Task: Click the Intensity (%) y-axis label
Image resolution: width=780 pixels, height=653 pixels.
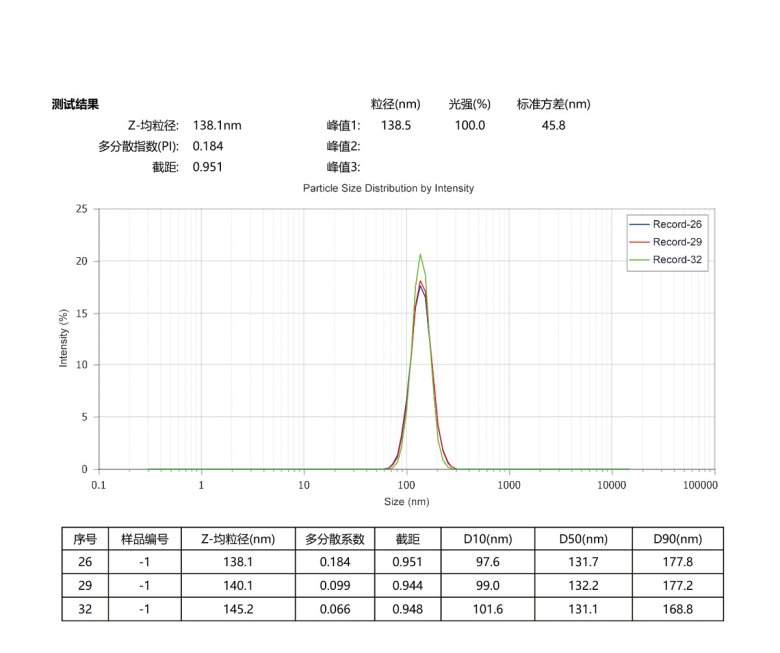Action: 64,339
